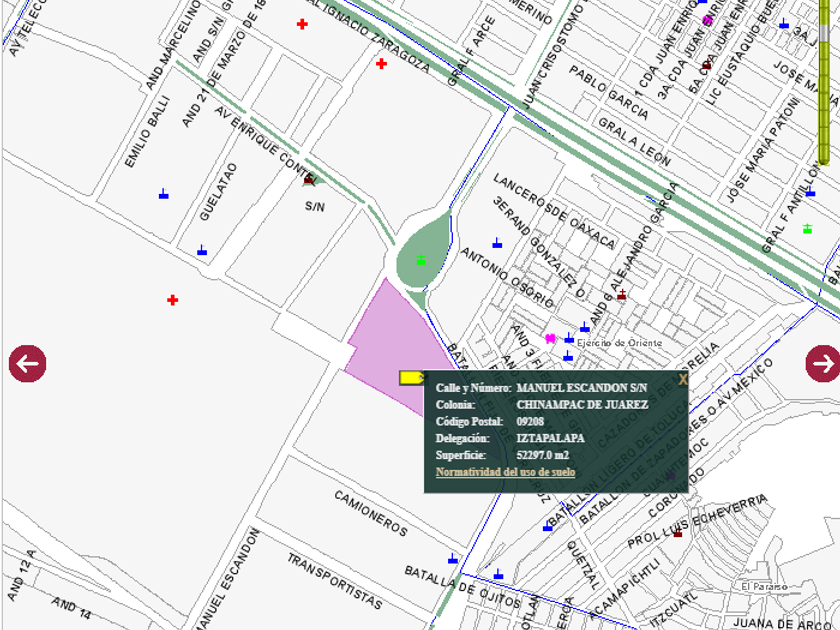This screenshot has height=630, width=840.
Task: Close the property info popup
Action: (x=683, y=380)
